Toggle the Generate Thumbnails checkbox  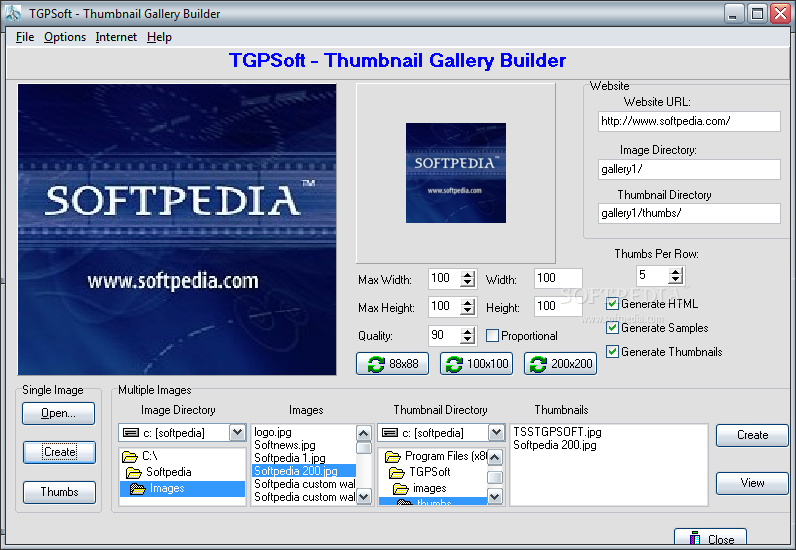(612, 351)
